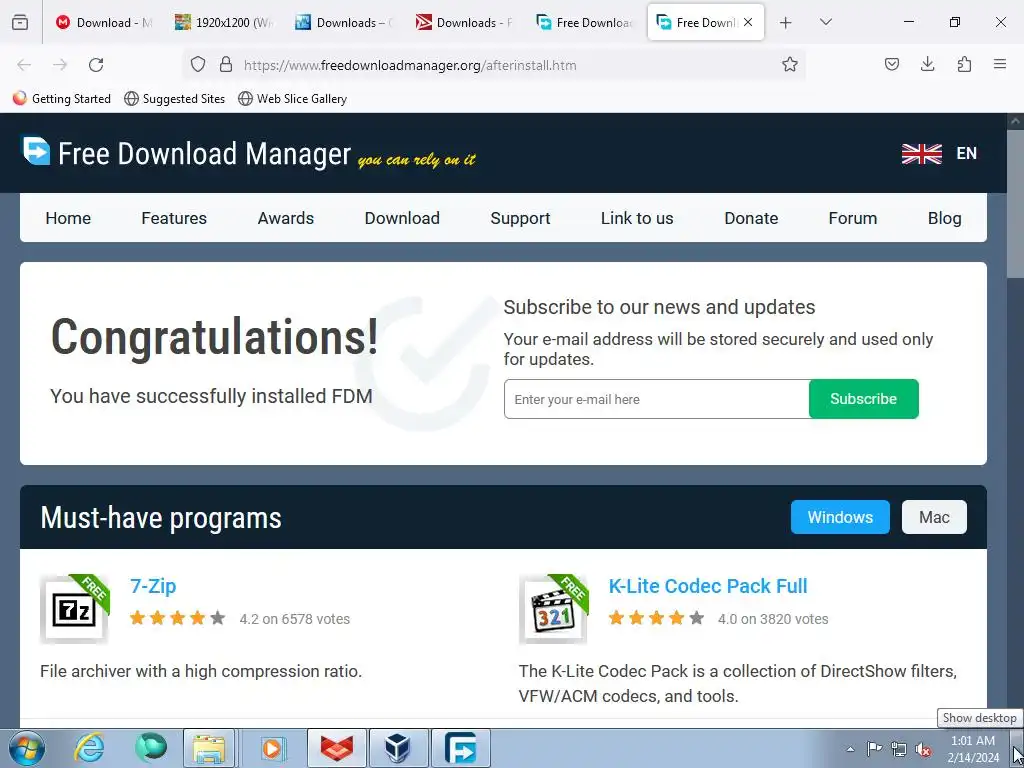
Task: Open Home in site navigation
Action: tap(68, 218)
